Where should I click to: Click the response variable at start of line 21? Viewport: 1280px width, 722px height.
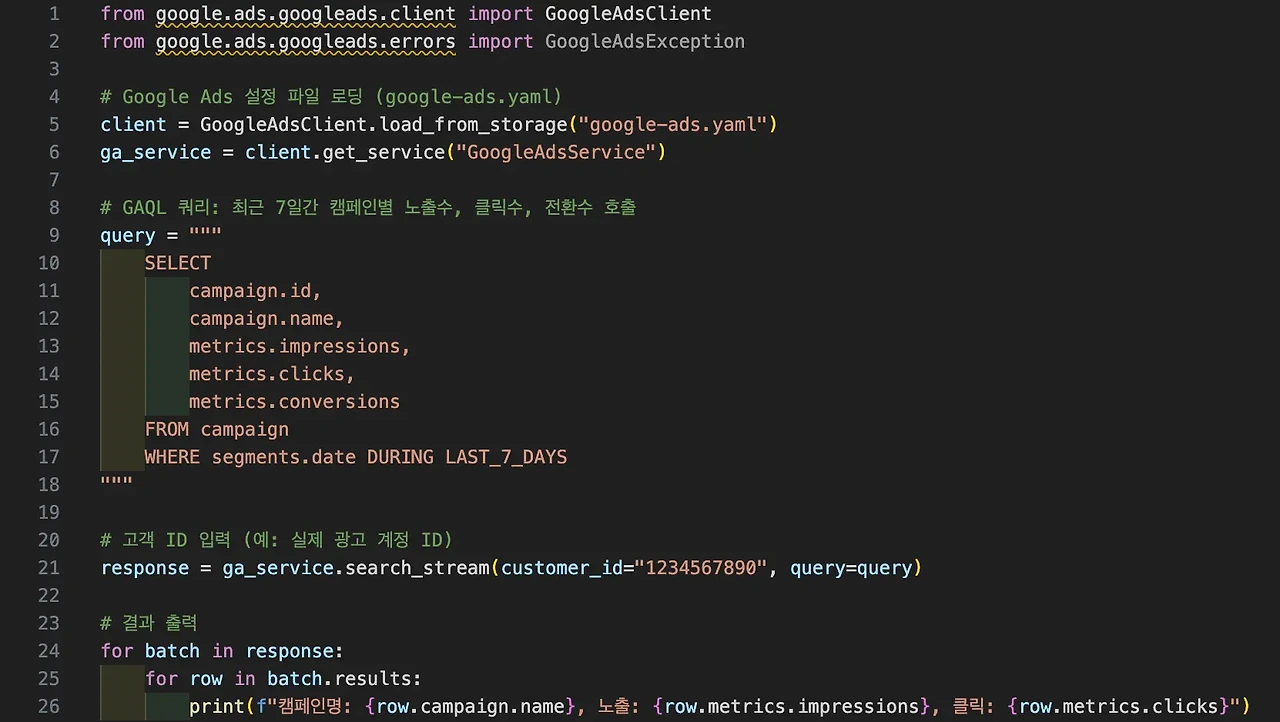[145, 568]
